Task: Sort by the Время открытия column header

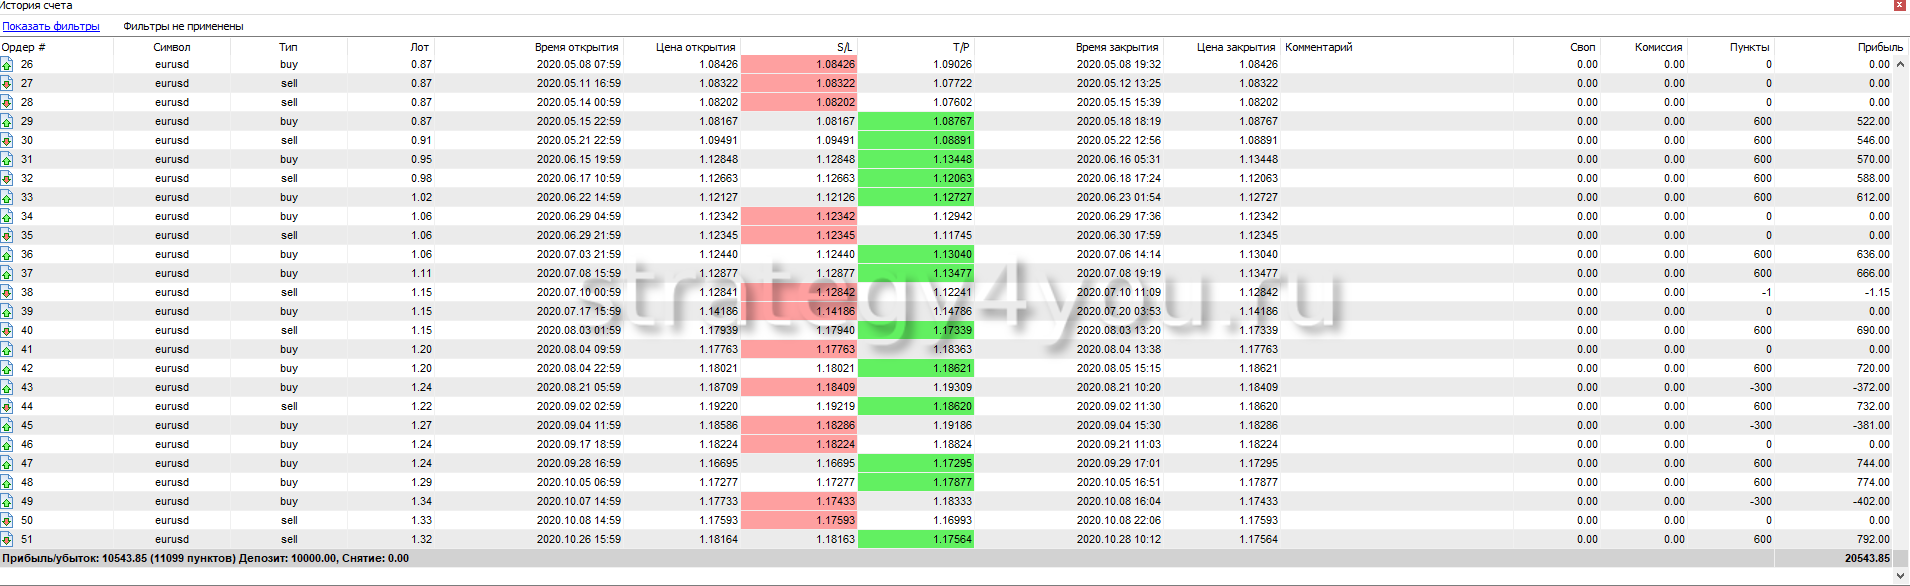Action: point(576,47)
